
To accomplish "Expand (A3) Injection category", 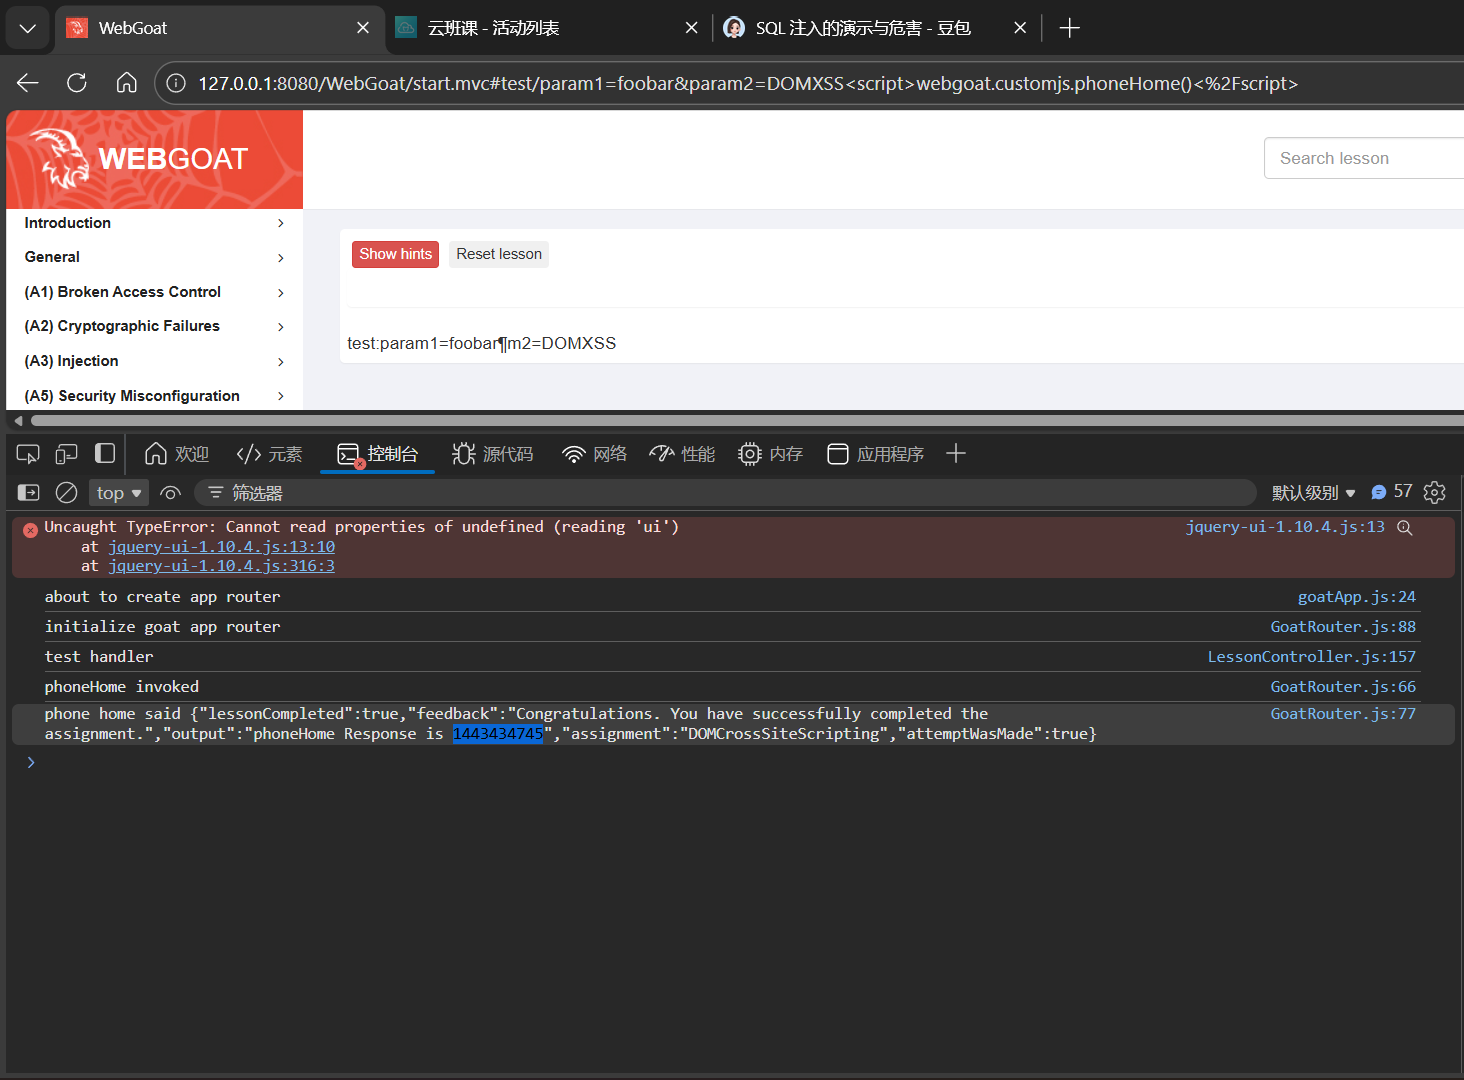I will pos(154,361).
